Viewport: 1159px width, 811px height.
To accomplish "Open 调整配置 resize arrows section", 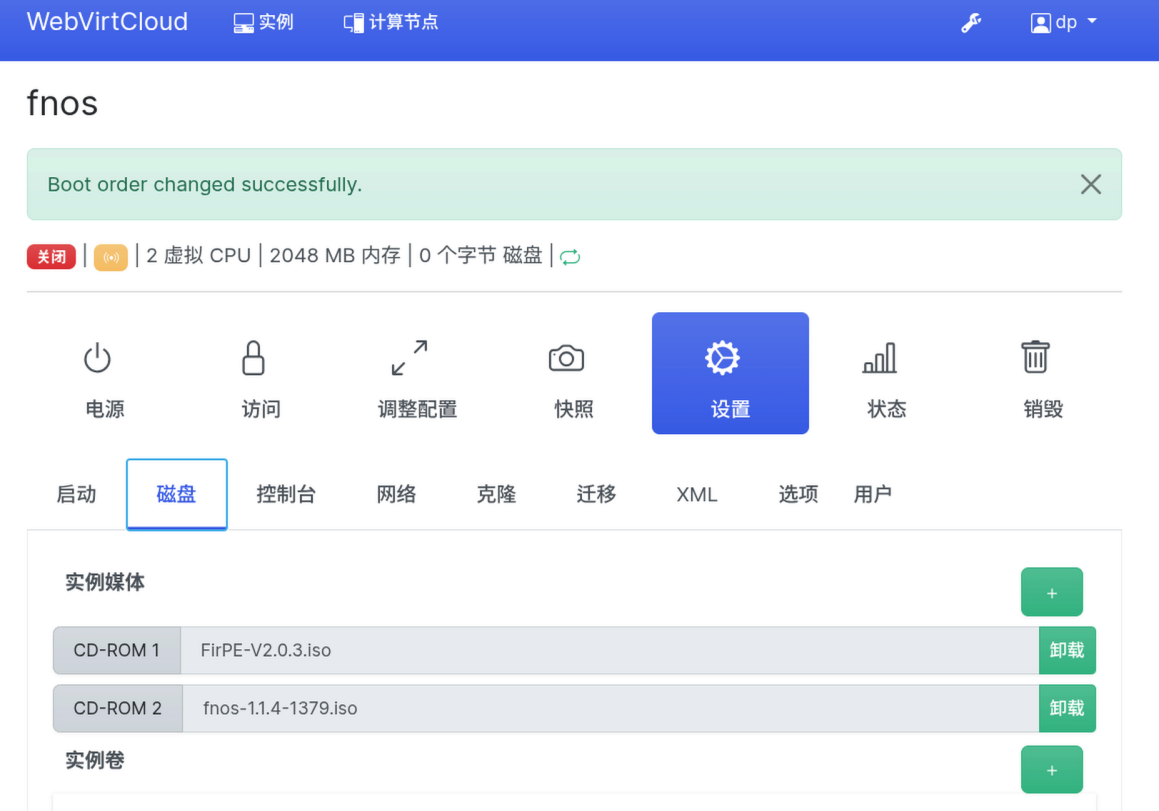I will click(x=417, y=373).
